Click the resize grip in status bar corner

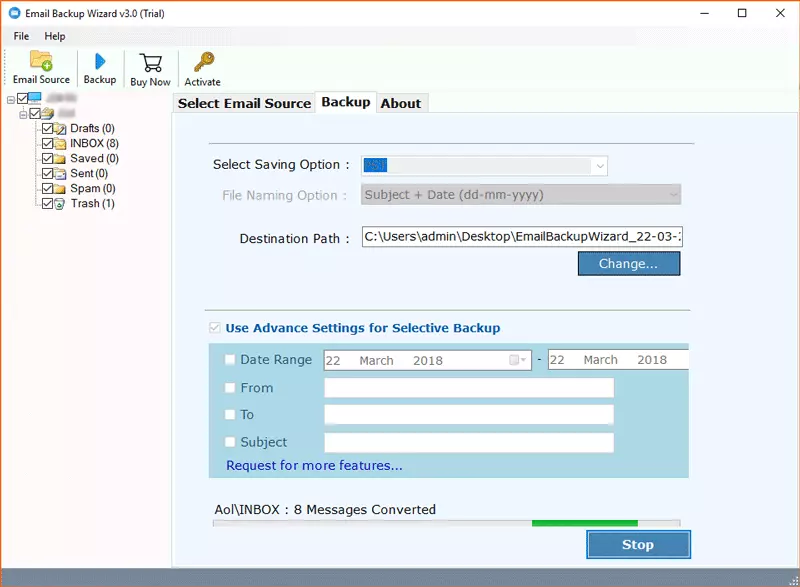[x=794, y=581]
